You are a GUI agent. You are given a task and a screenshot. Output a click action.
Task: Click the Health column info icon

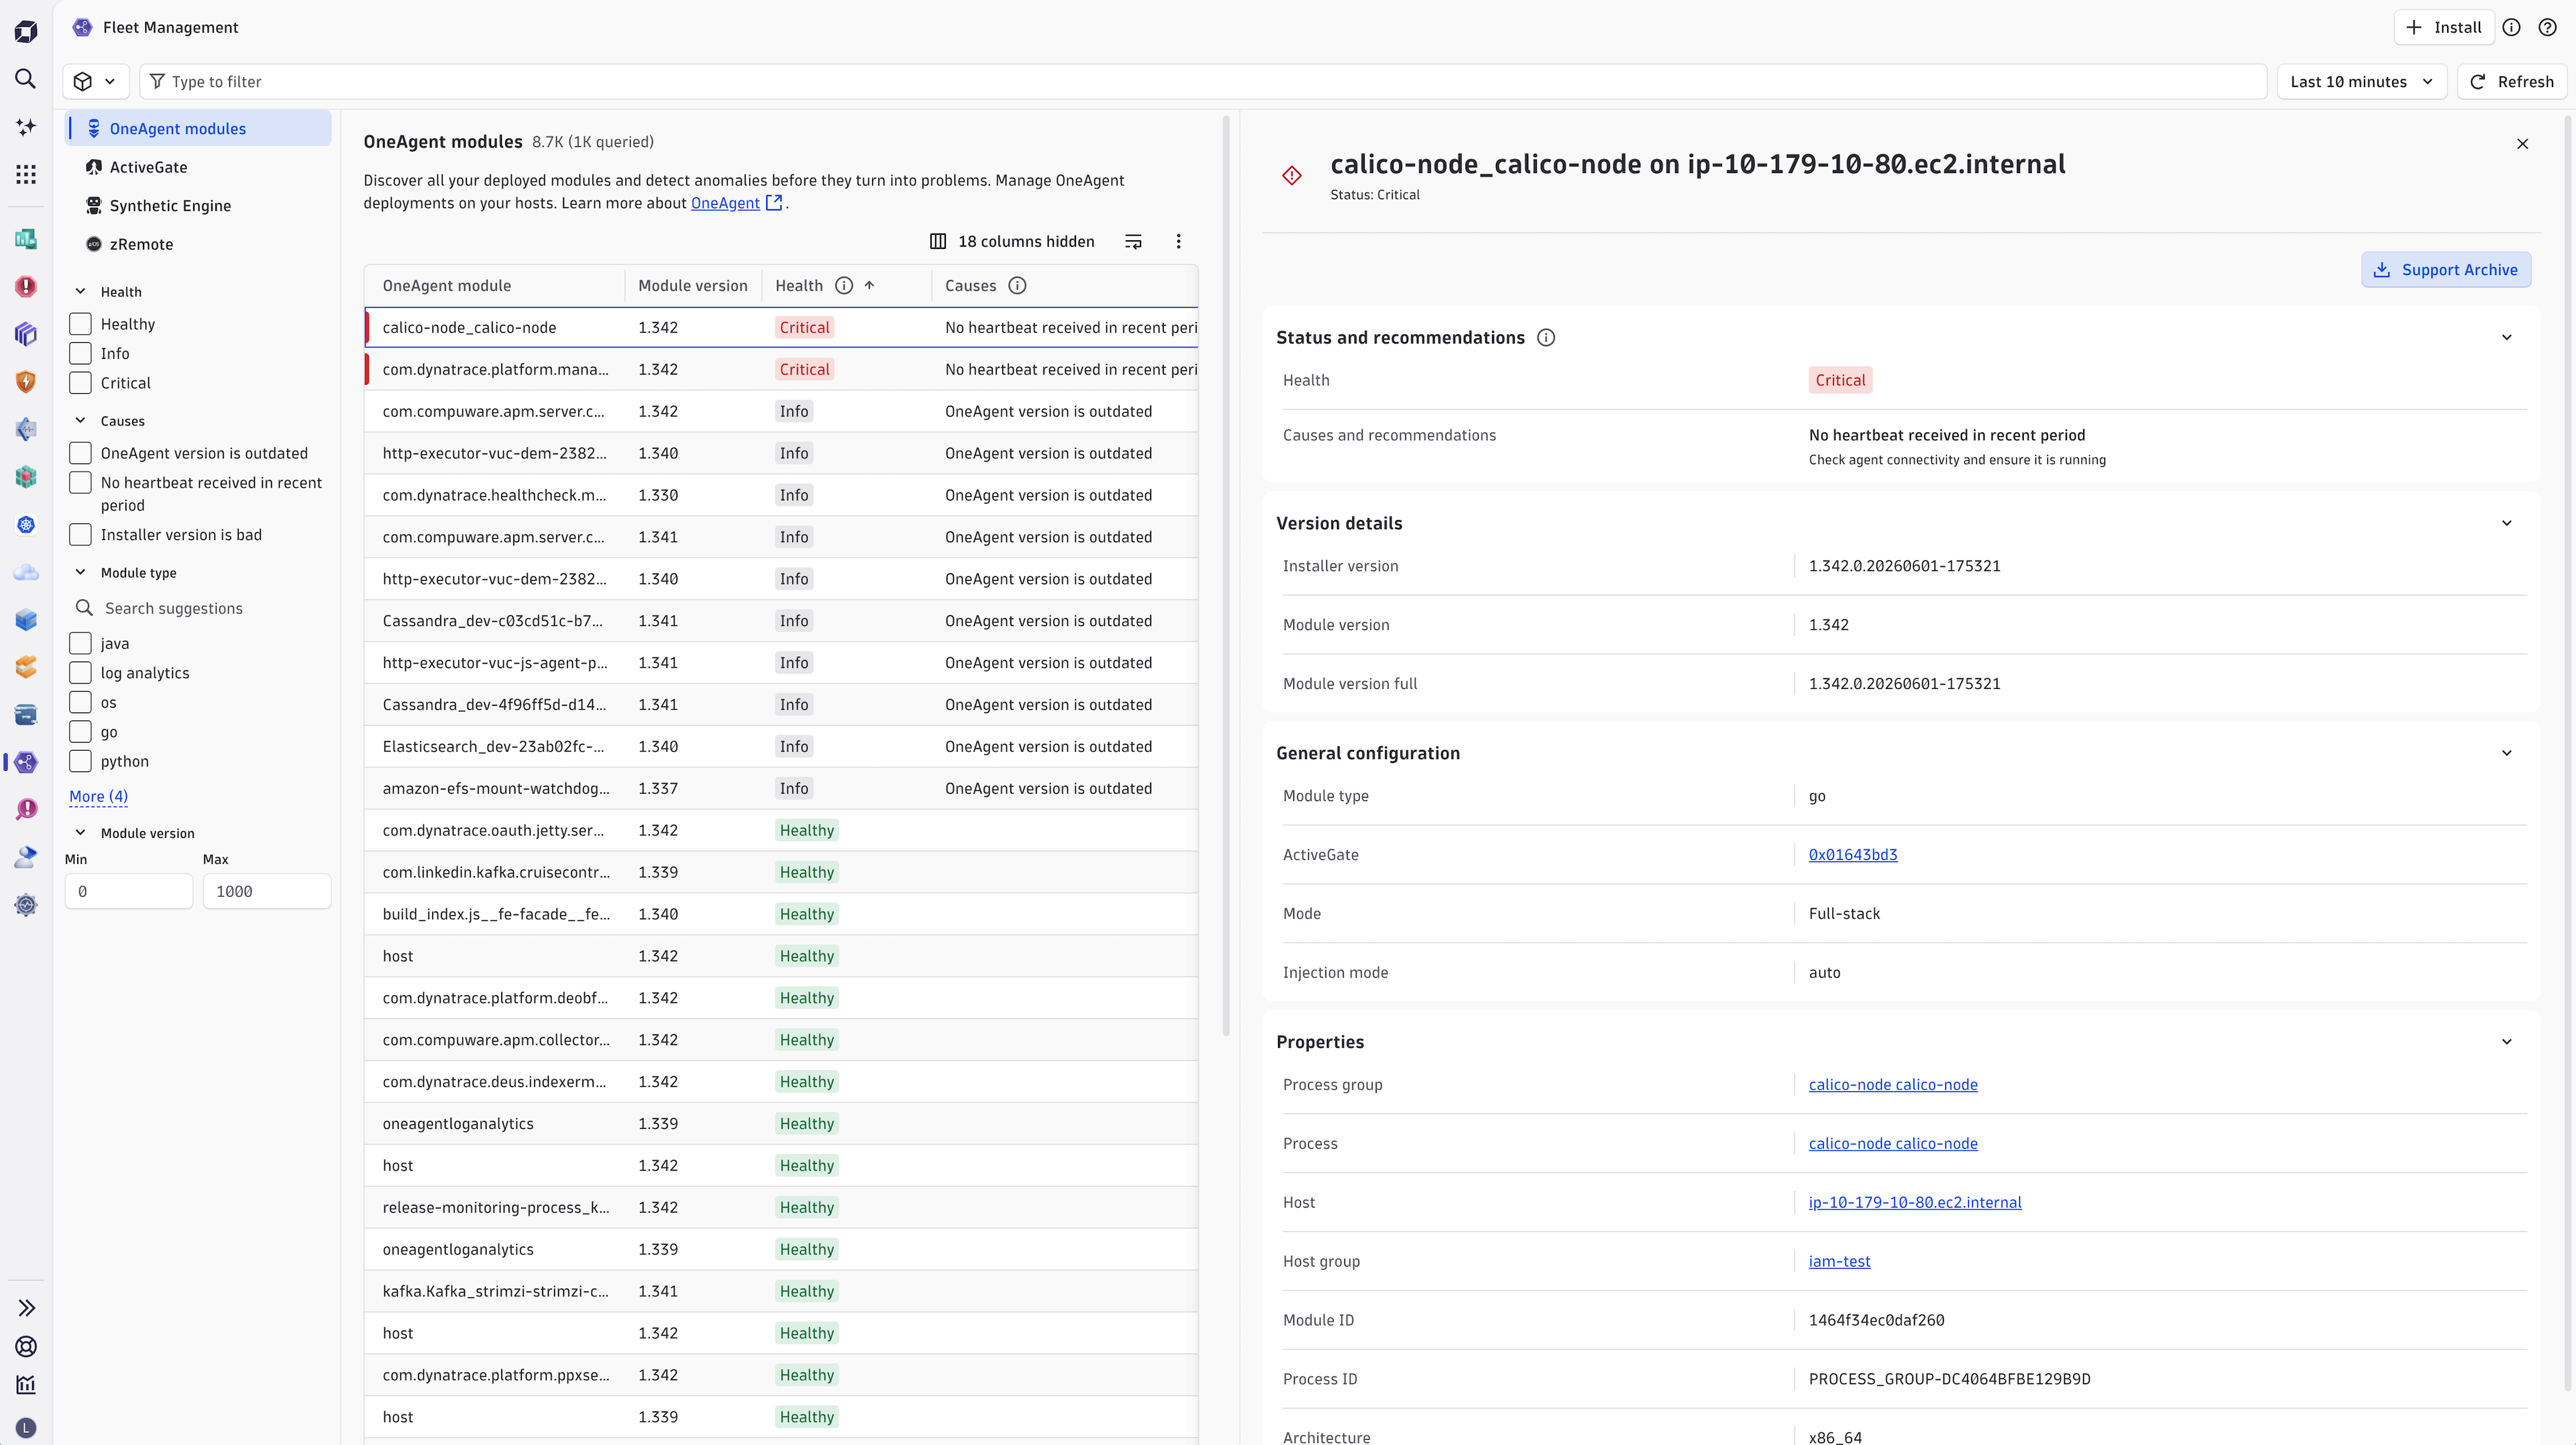[x=844, y=286]
